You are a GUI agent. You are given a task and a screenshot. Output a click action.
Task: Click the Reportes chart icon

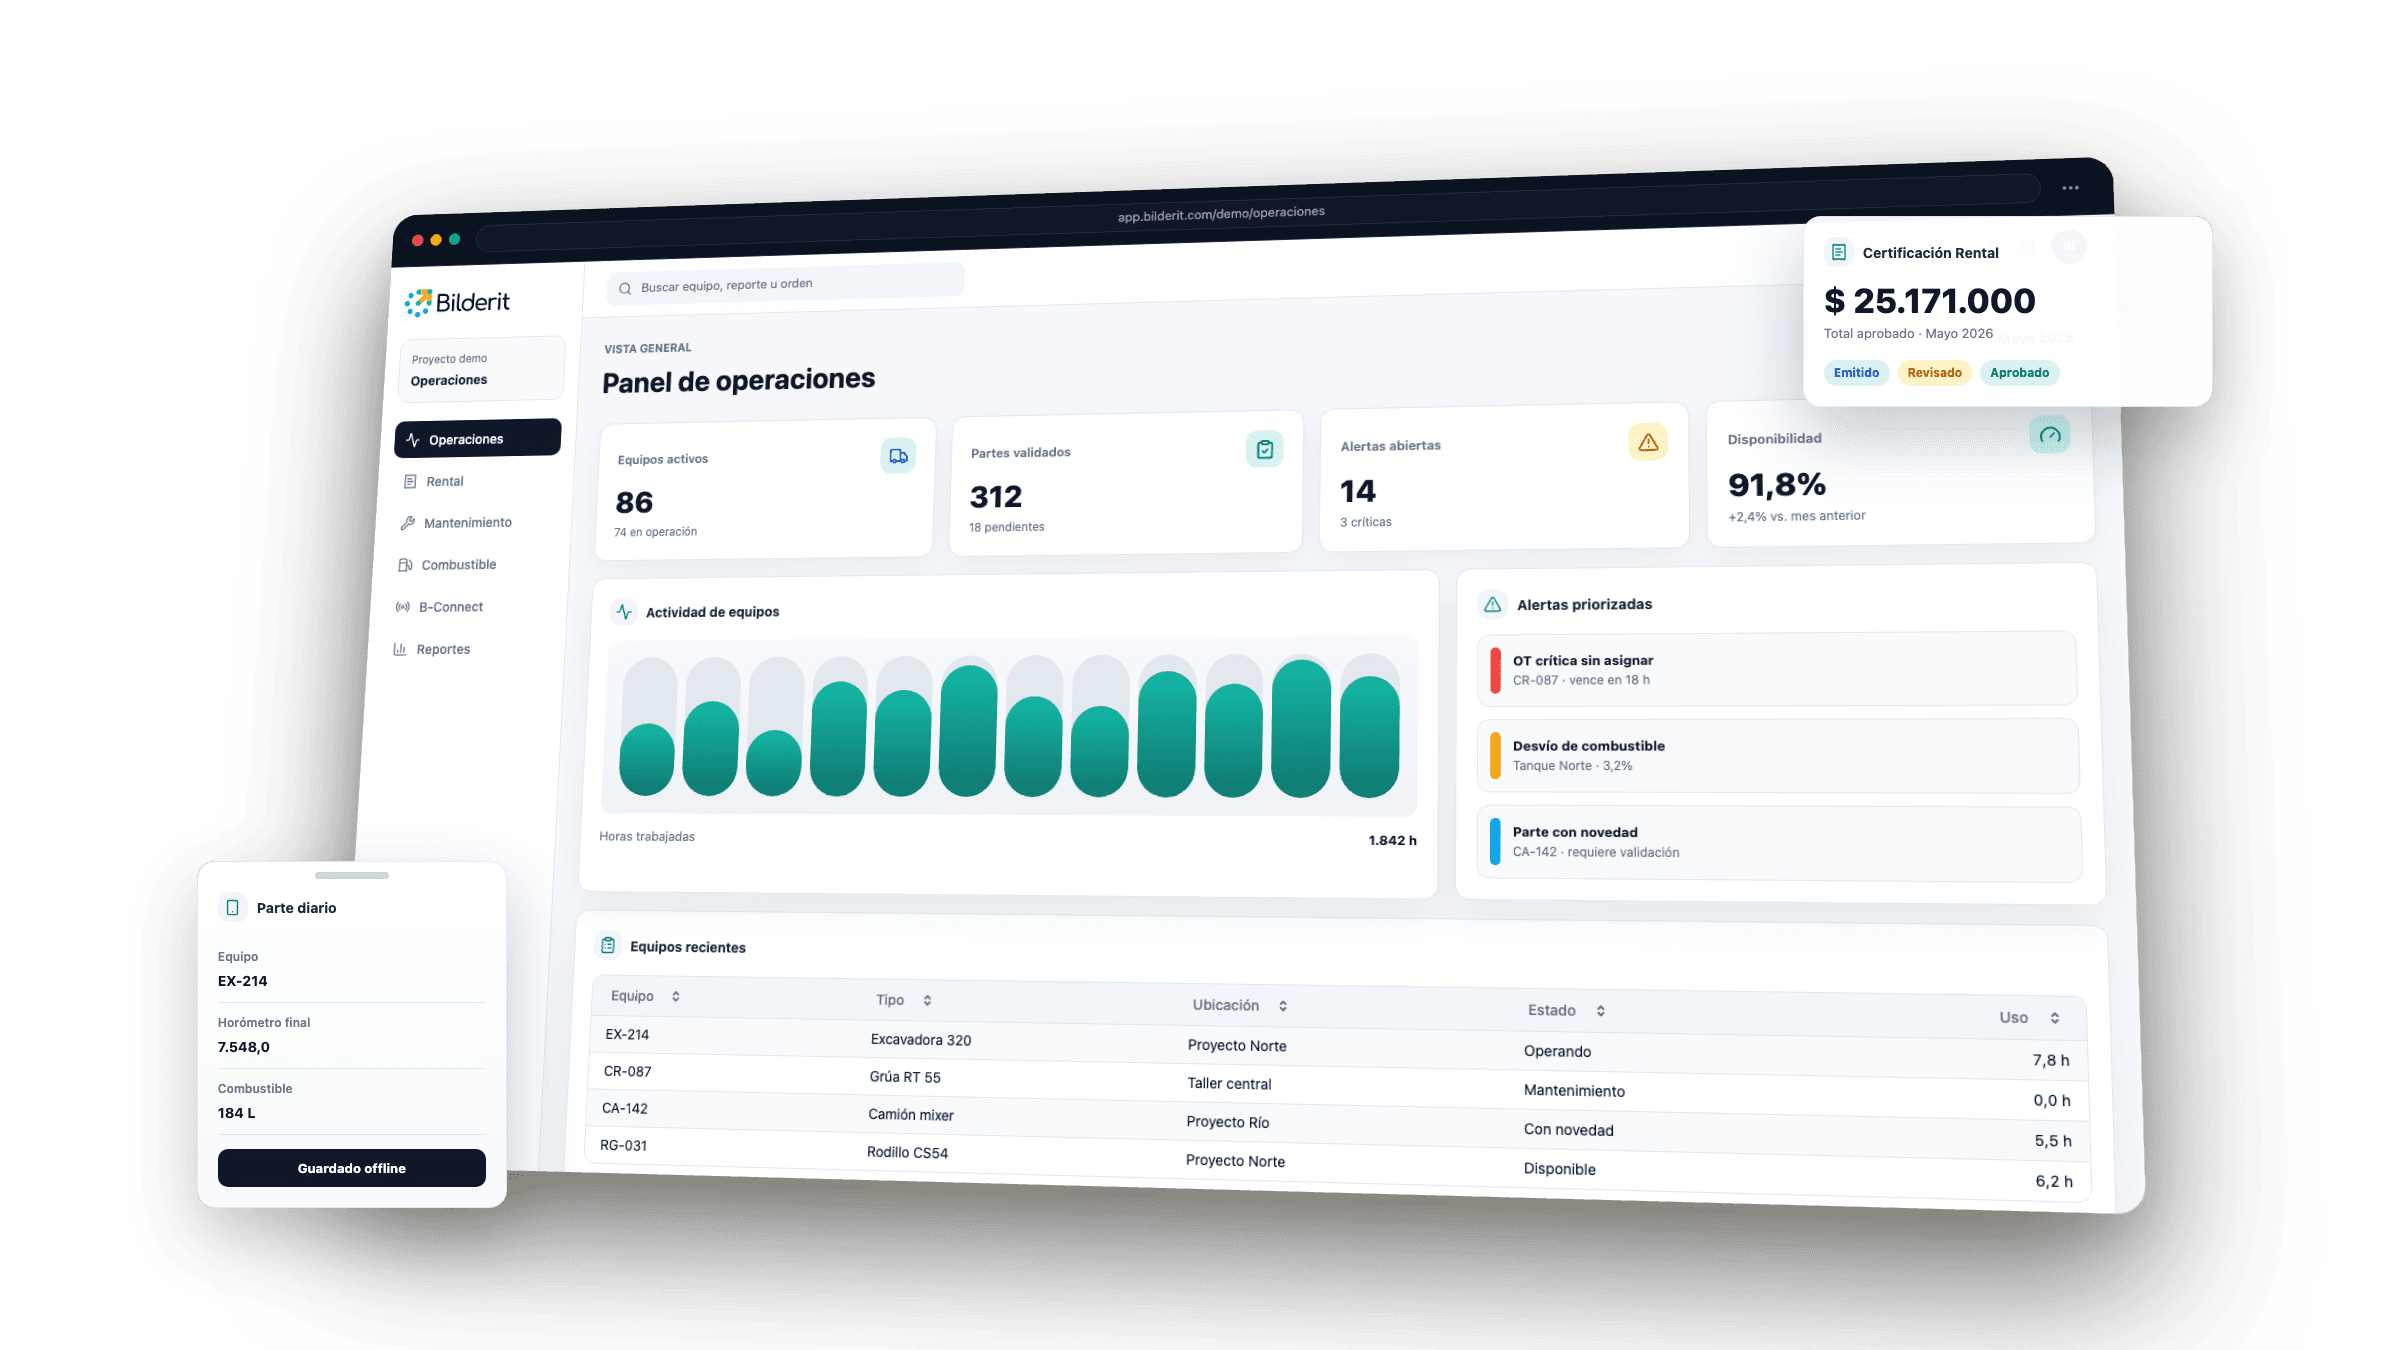click(x=400, y=649)
